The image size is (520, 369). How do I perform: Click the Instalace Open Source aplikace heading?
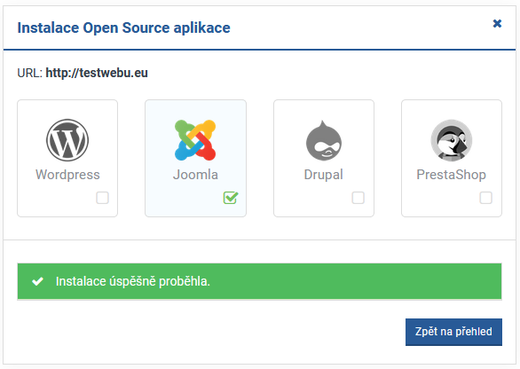tap(124, 28)
